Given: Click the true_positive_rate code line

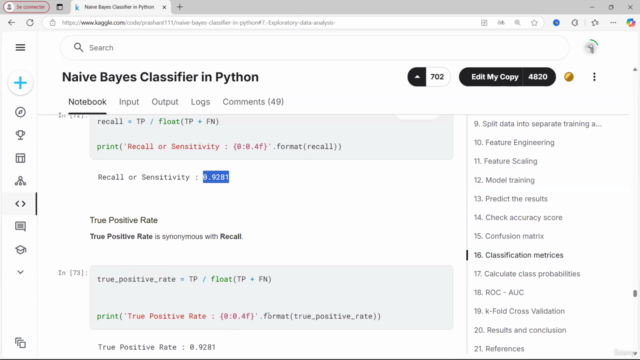Looking at the screenshot, I should (184, 279).
